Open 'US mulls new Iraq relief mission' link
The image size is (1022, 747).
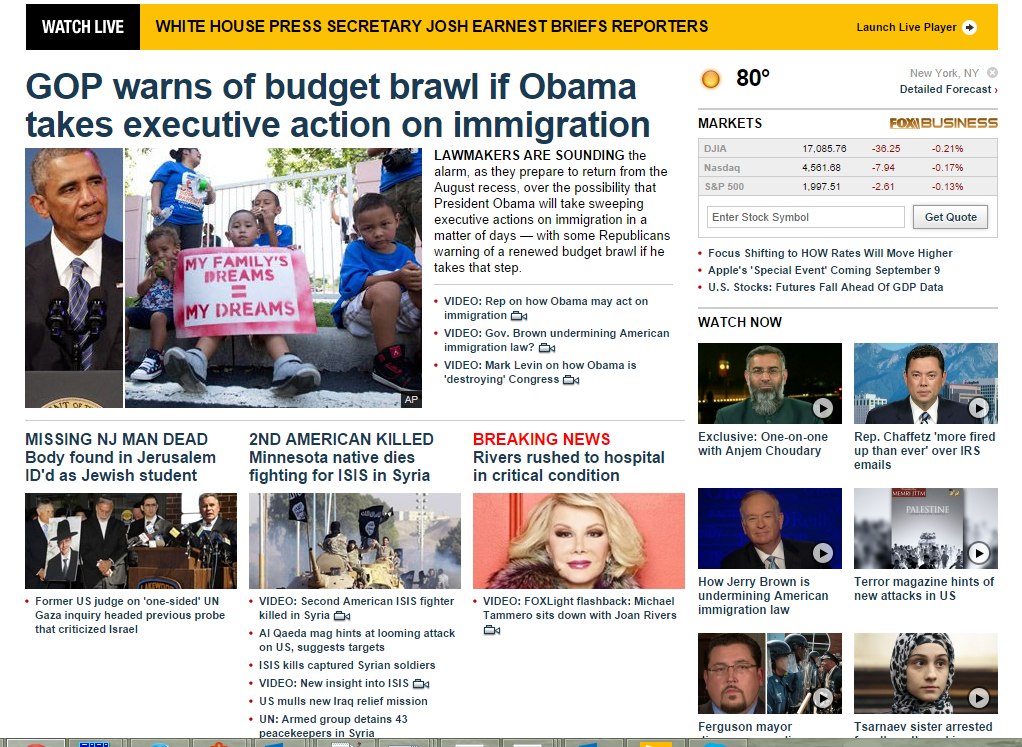[x=343, y=701]
